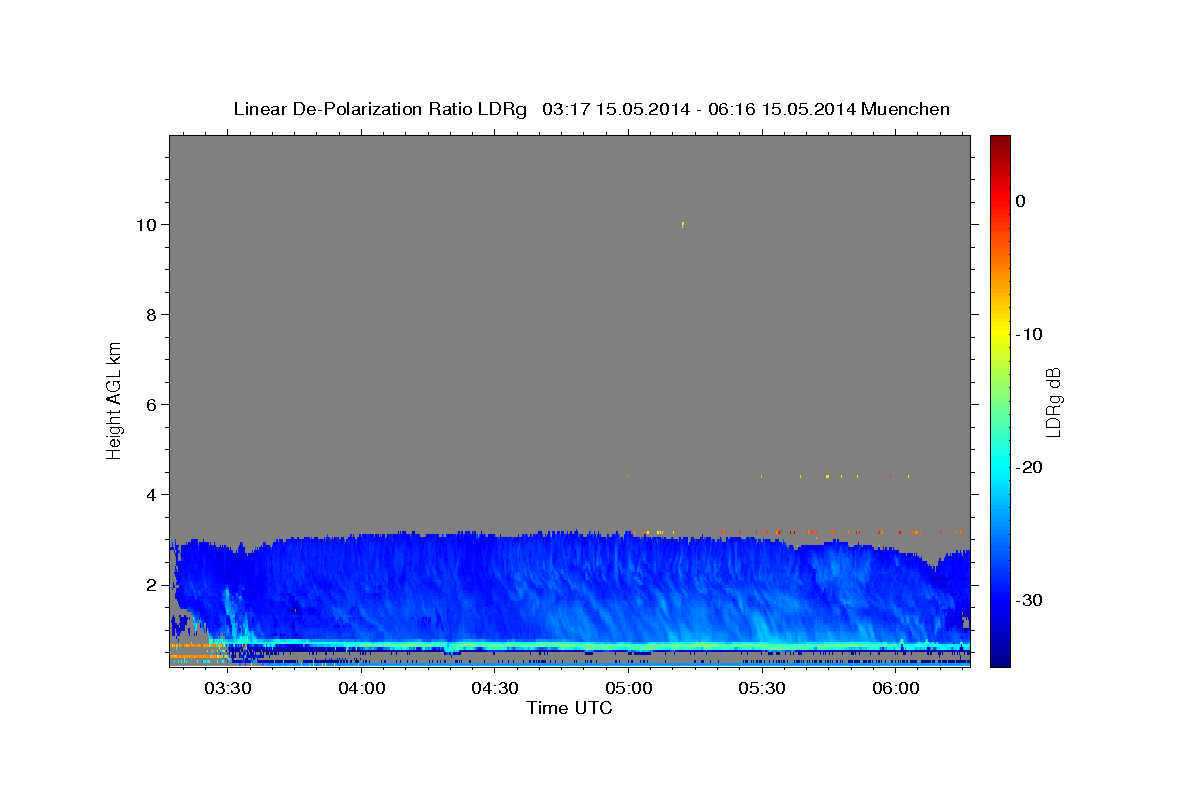
Task: Click the 8 km height tick label
Action: (x=151, y=315)
